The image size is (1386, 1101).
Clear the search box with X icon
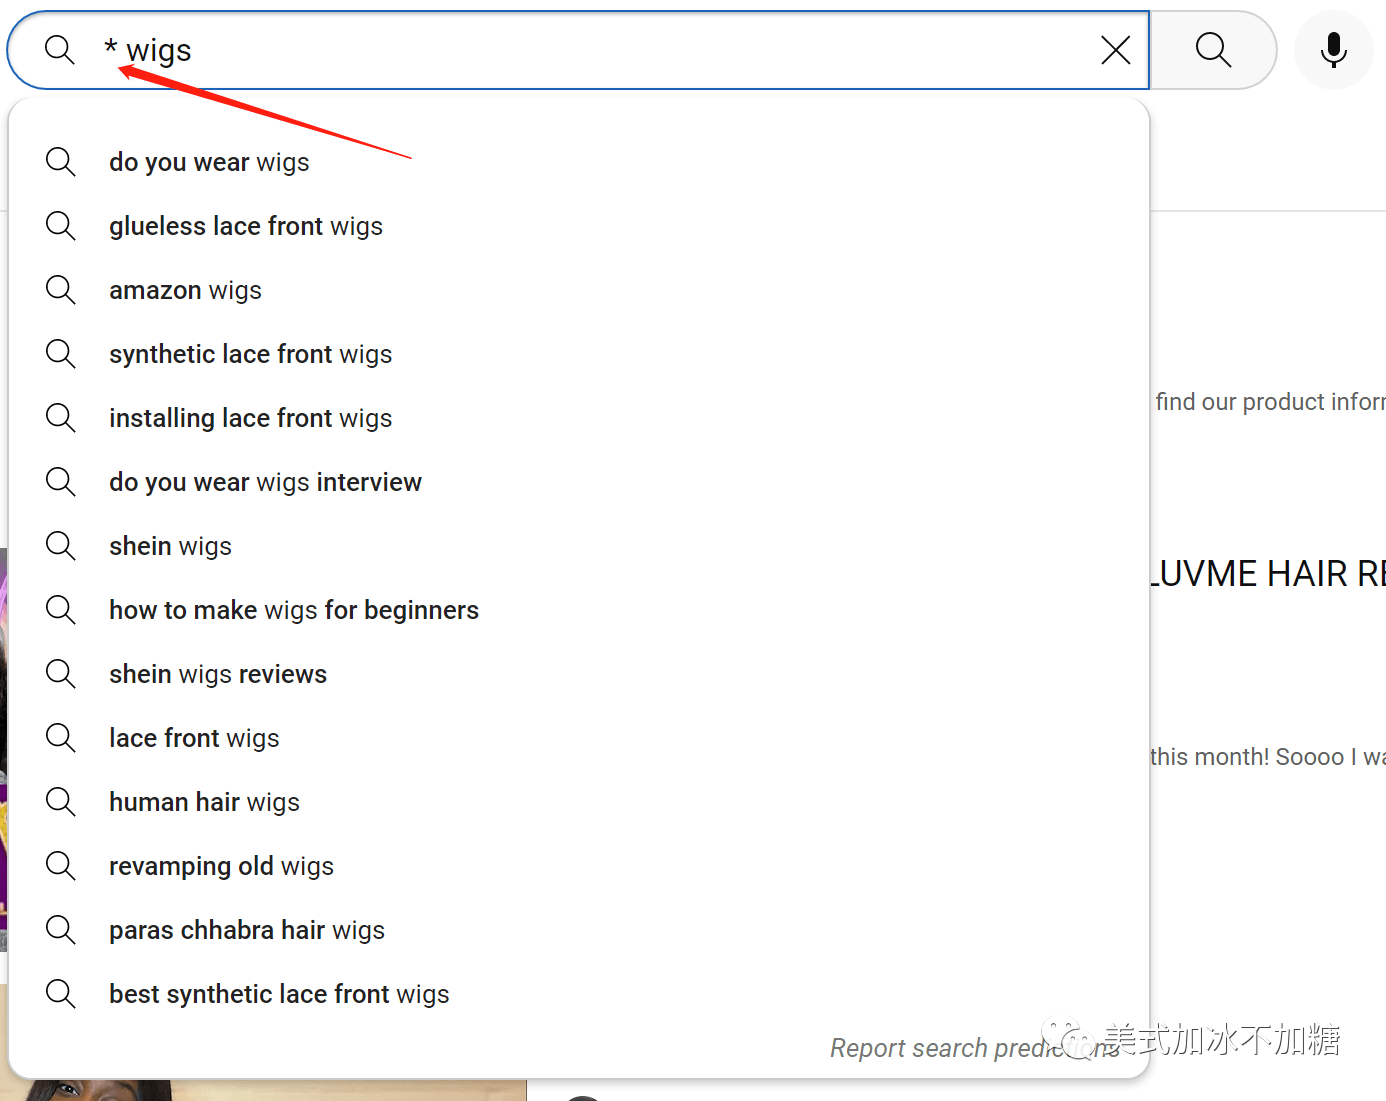1115,50
